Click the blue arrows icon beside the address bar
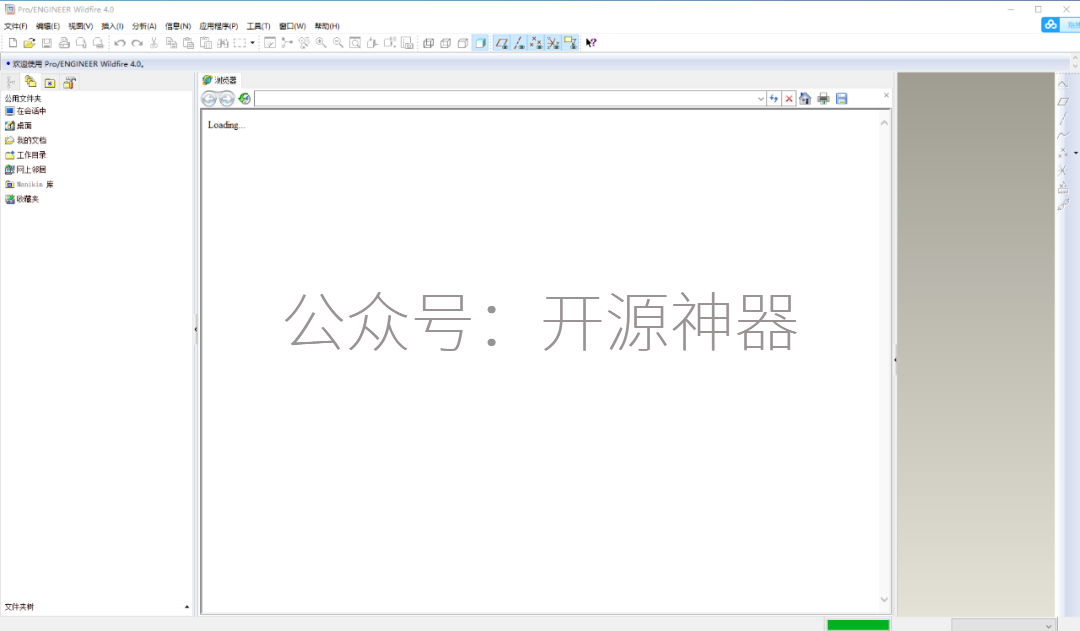 point(774,99)
